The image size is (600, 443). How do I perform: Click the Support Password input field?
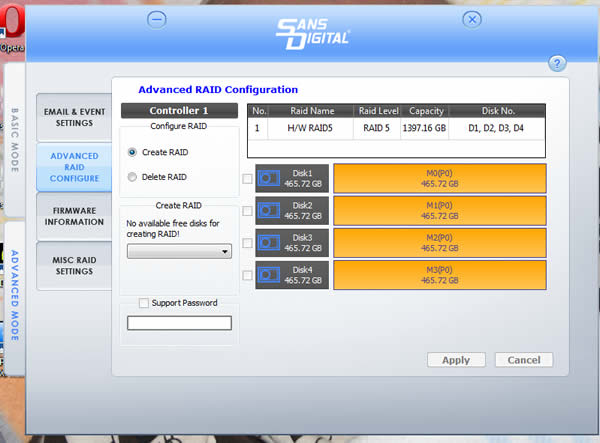coord(179,323)
